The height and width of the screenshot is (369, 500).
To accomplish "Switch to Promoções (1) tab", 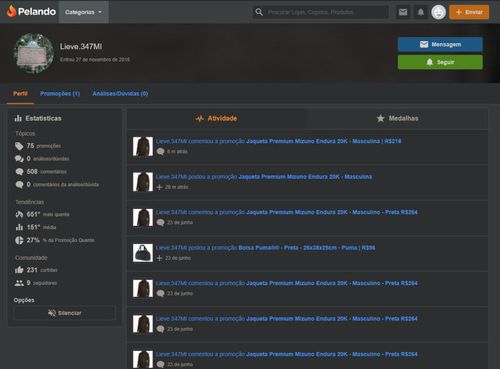I will 60,94.
